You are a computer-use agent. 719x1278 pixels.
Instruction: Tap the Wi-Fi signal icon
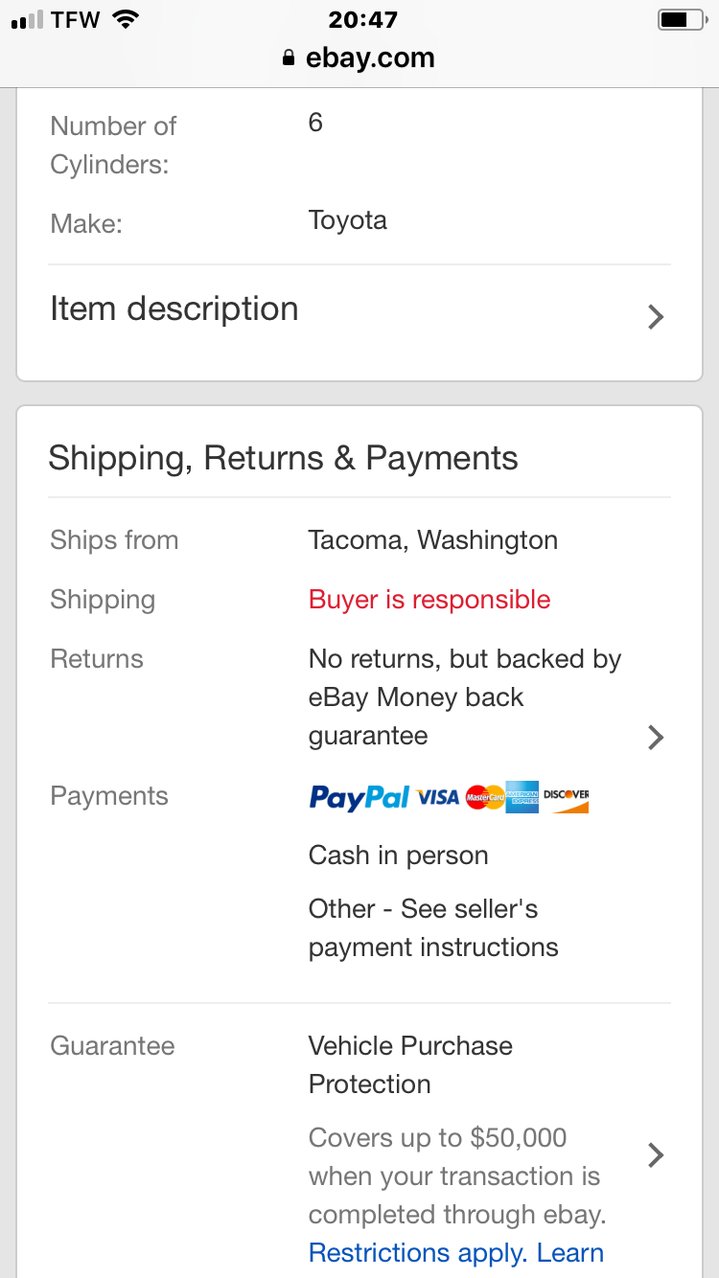[125, 19]
